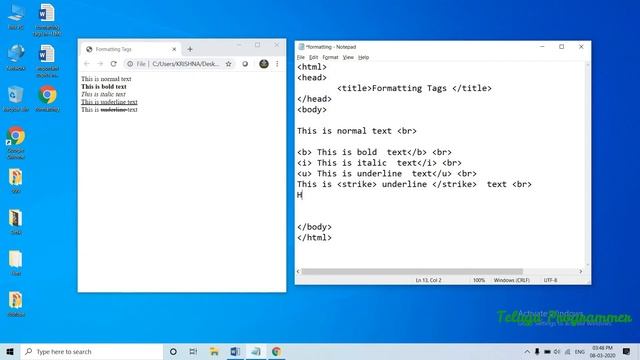
Task: Click the ENG language indicator
Action: click(580, 351)
